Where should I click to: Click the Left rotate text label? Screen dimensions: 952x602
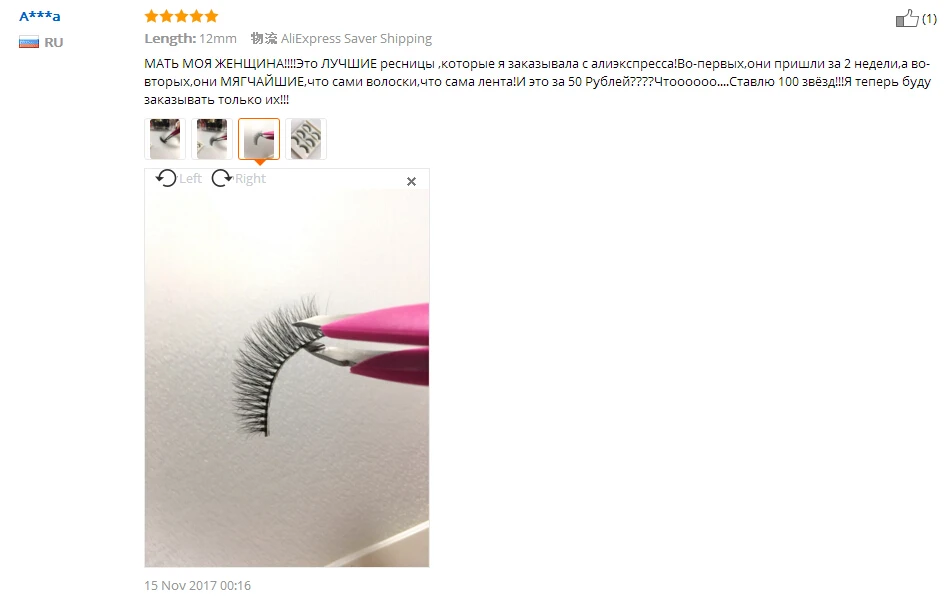(190, 178)
